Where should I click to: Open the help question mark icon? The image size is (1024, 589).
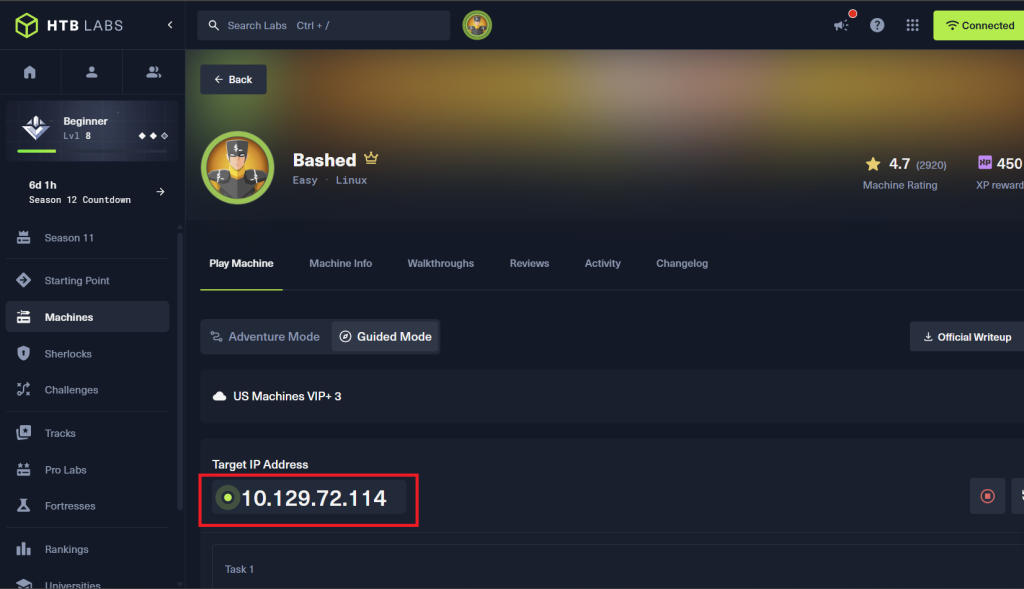[877, 25]
